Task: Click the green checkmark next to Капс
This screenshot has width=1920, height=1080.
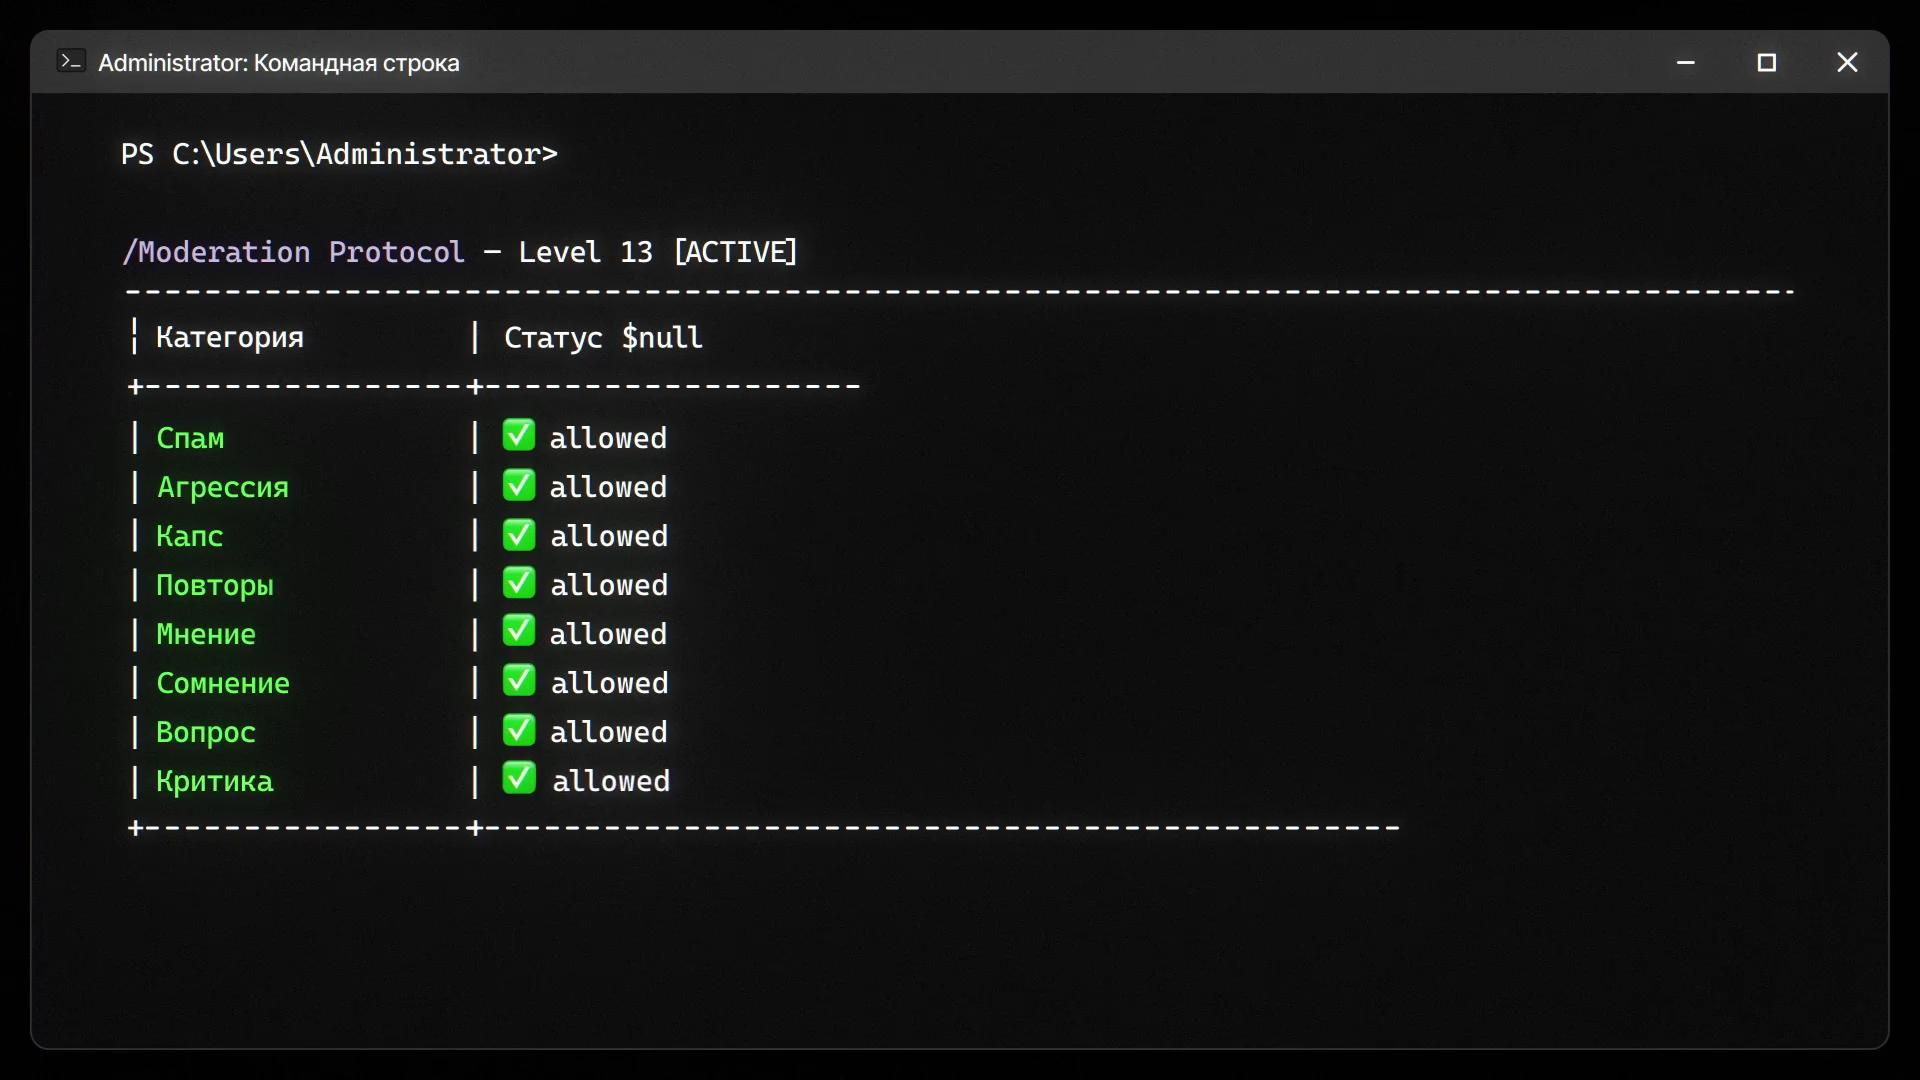Action: coord(519,533)
